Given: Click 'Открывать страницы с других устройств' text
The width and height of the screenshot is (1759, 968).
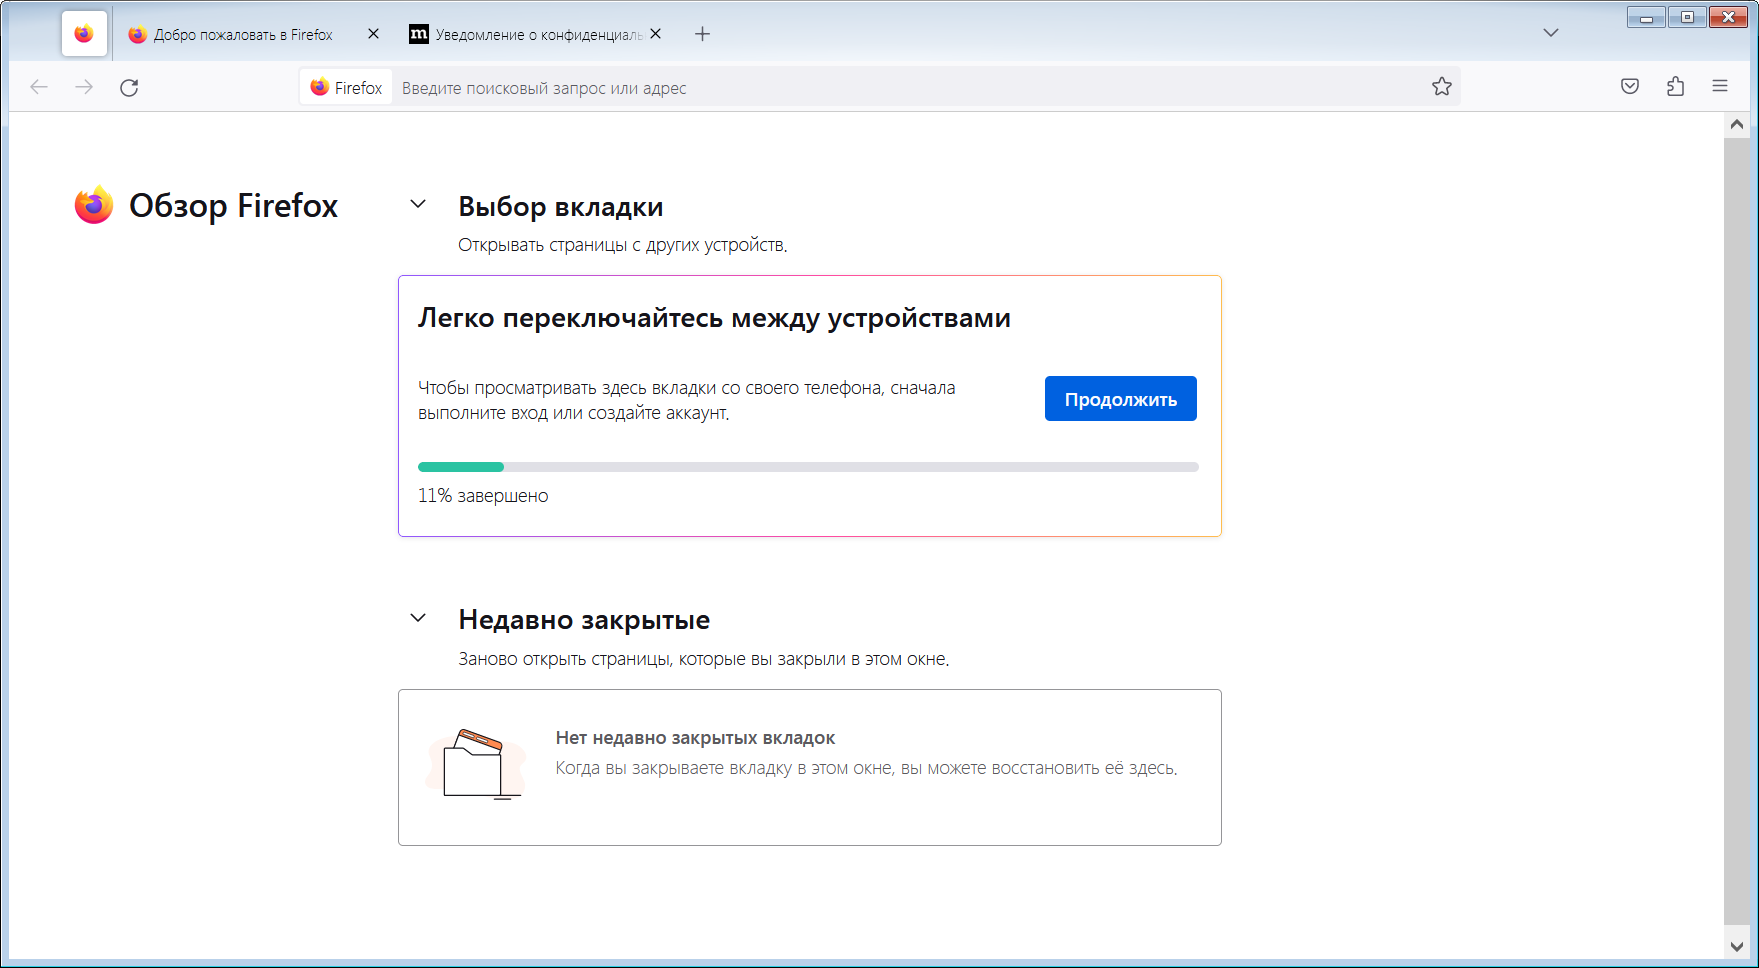Looking at the screenshot, I should pos(622,245).
